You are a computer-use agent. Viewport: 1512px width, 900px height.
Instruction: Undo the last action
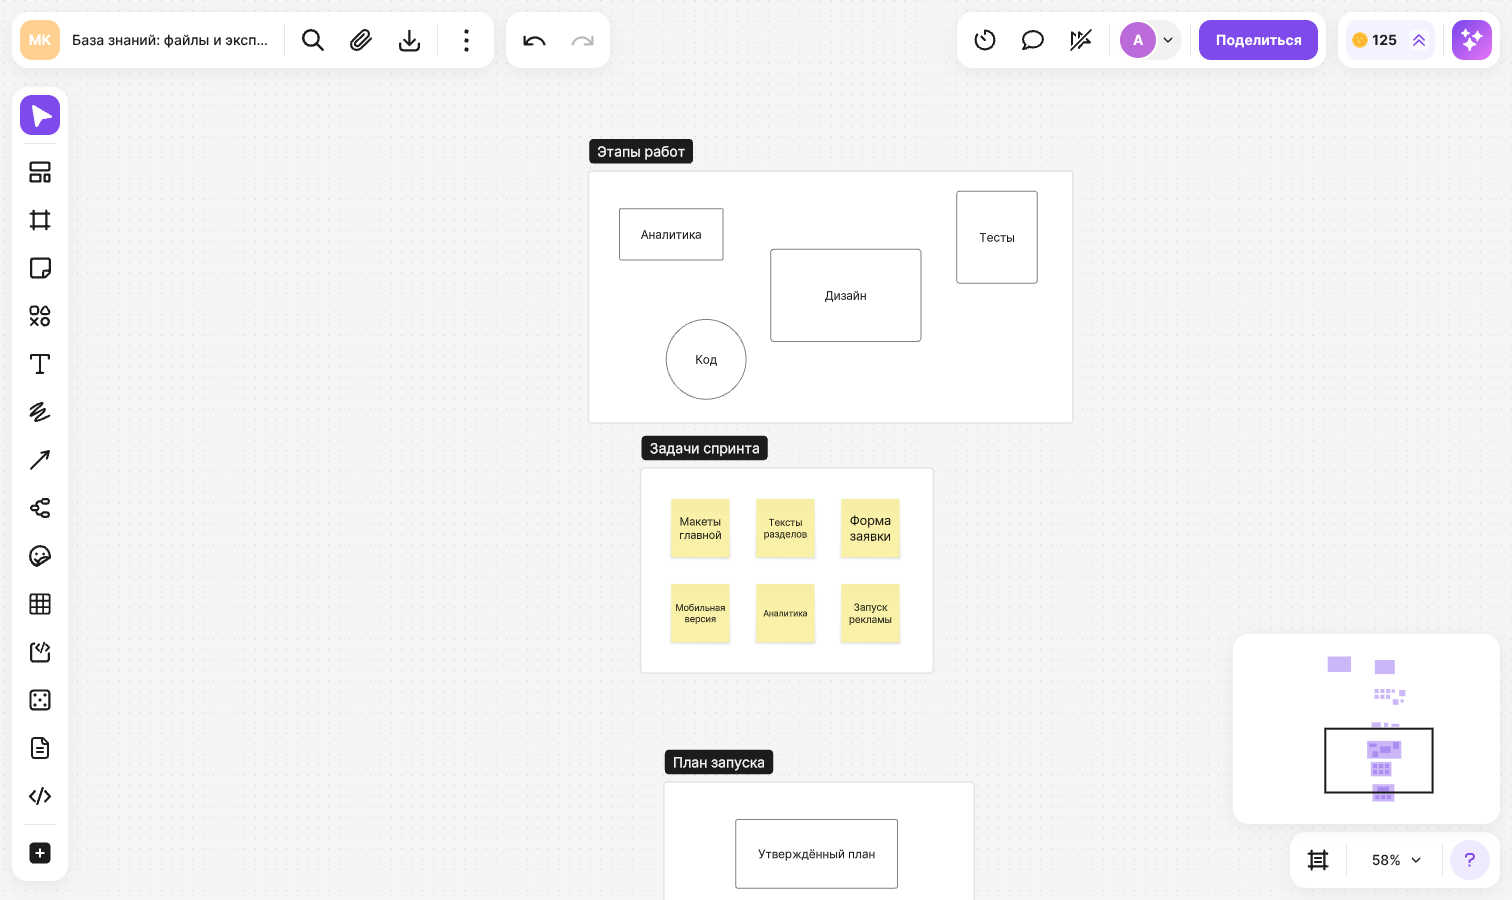(534, 40)
